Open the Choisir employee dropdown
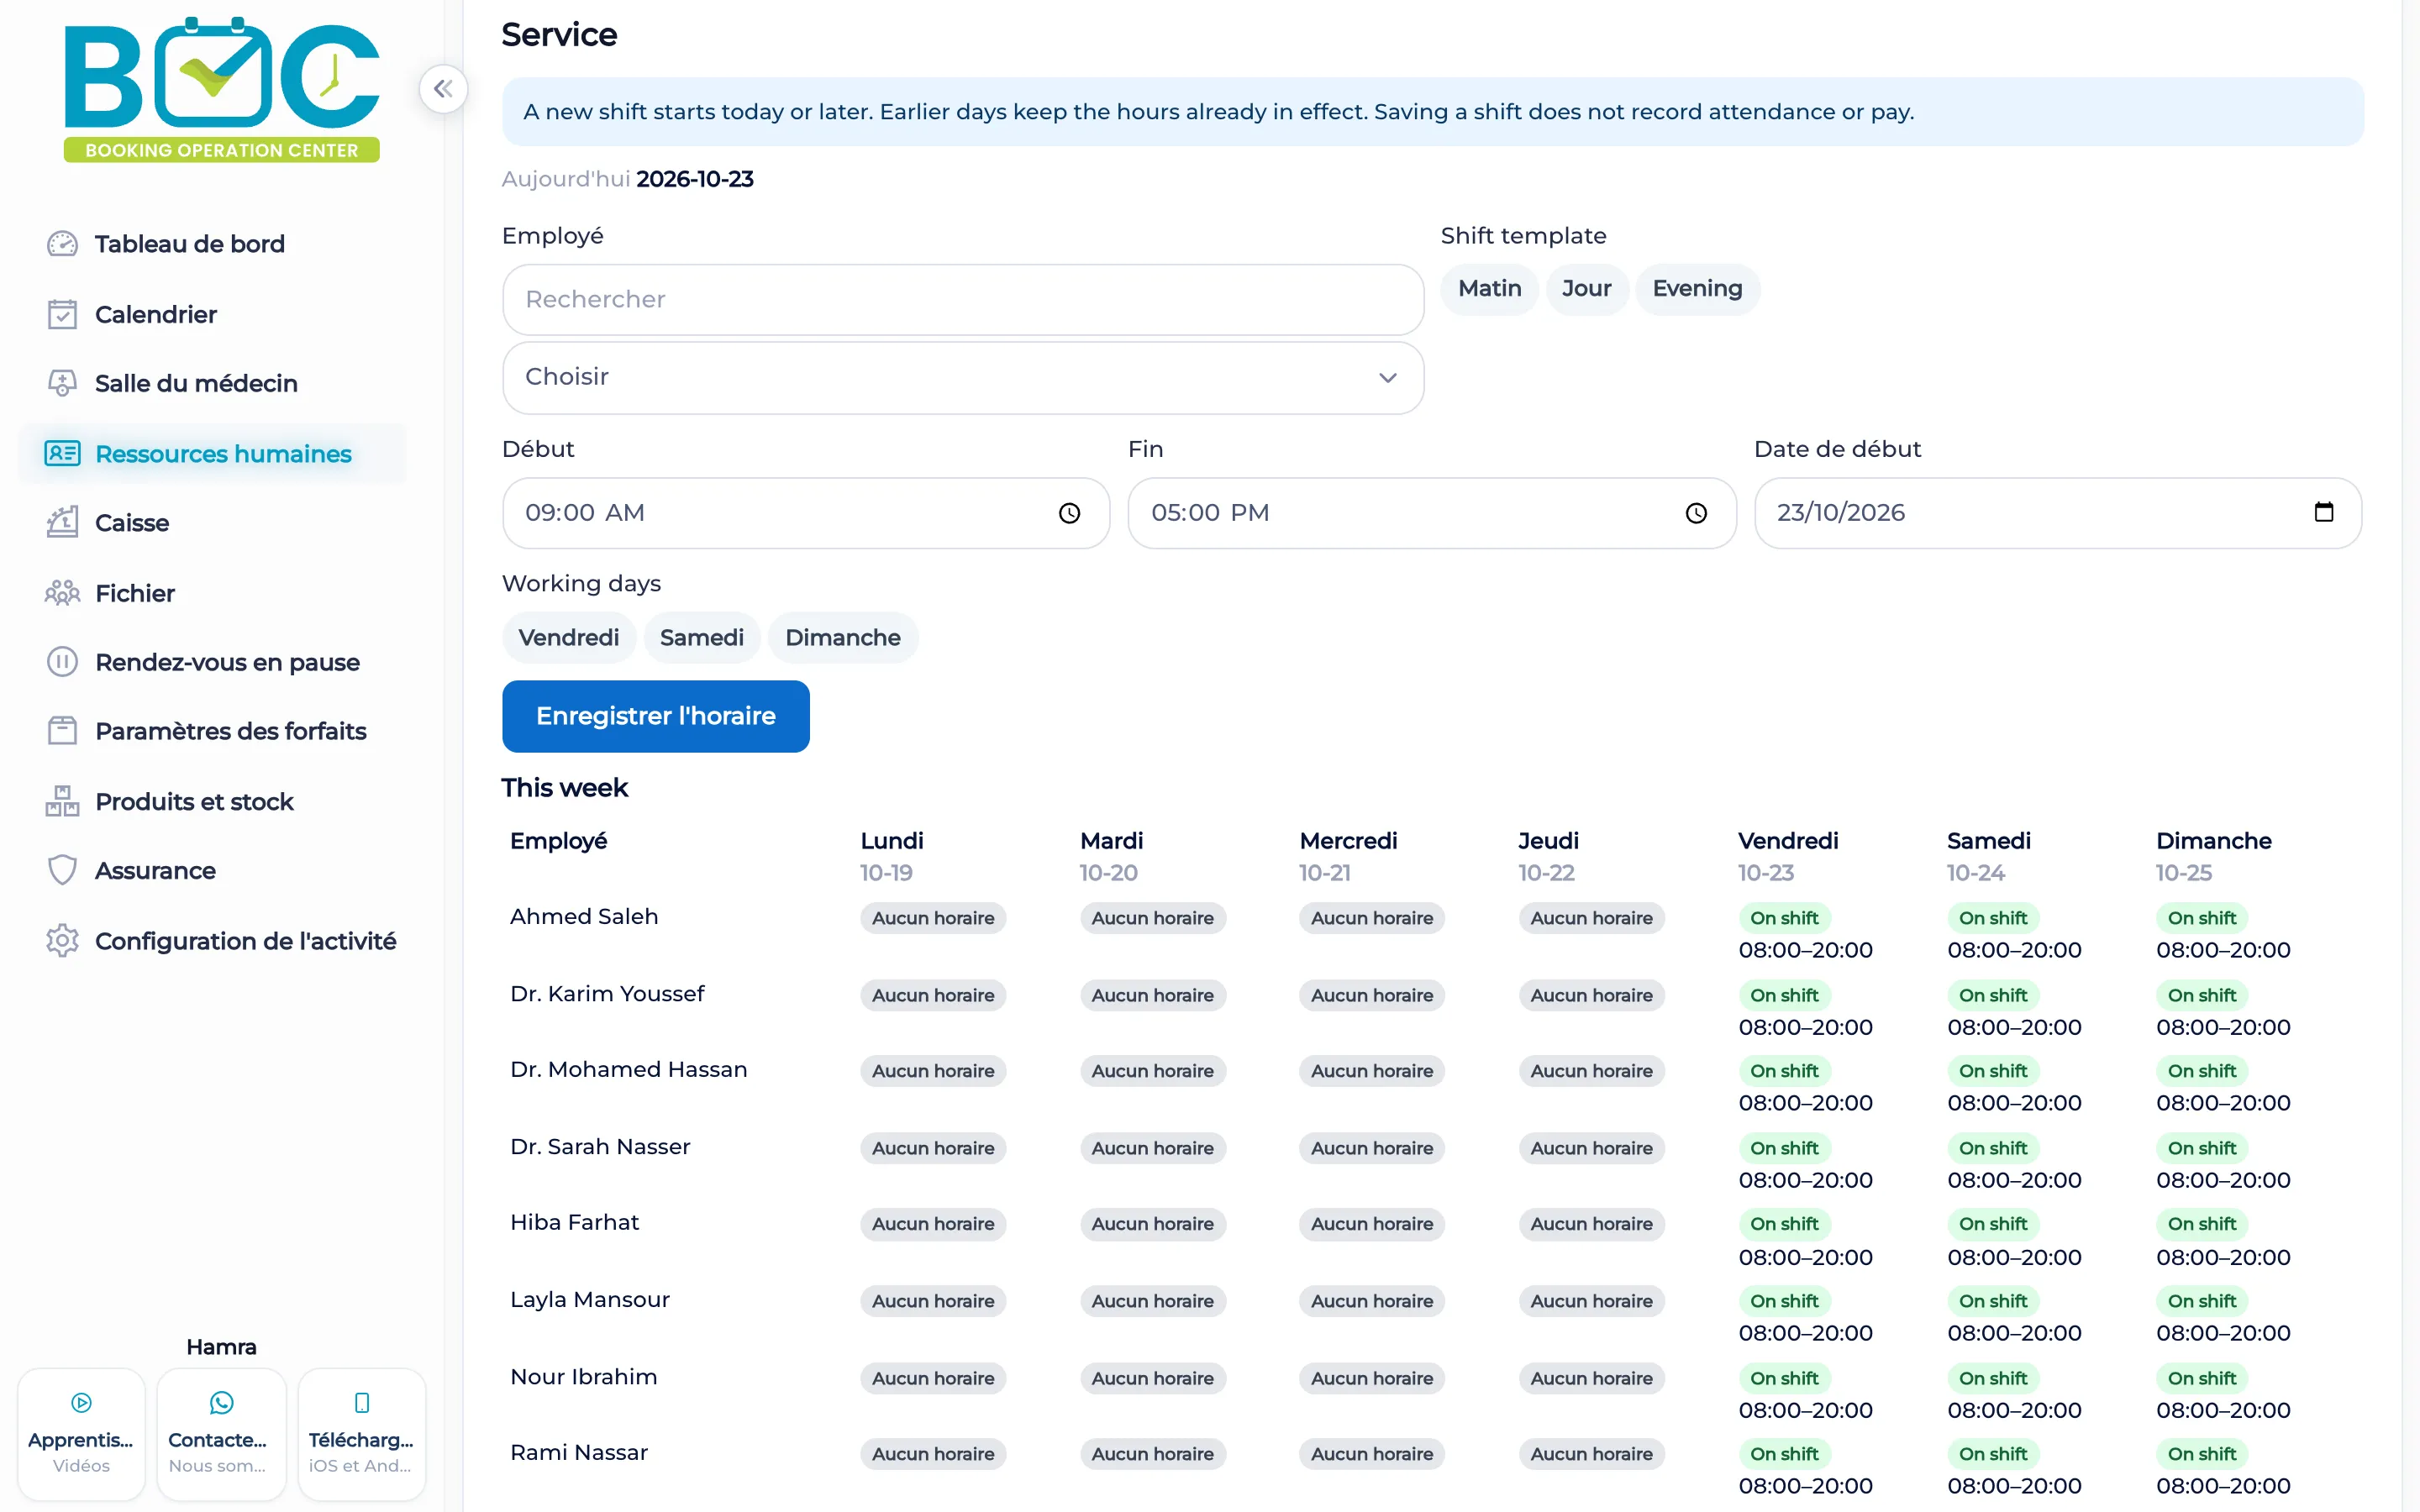This screenshot has width=2420, height=1512. coord(963,378)
